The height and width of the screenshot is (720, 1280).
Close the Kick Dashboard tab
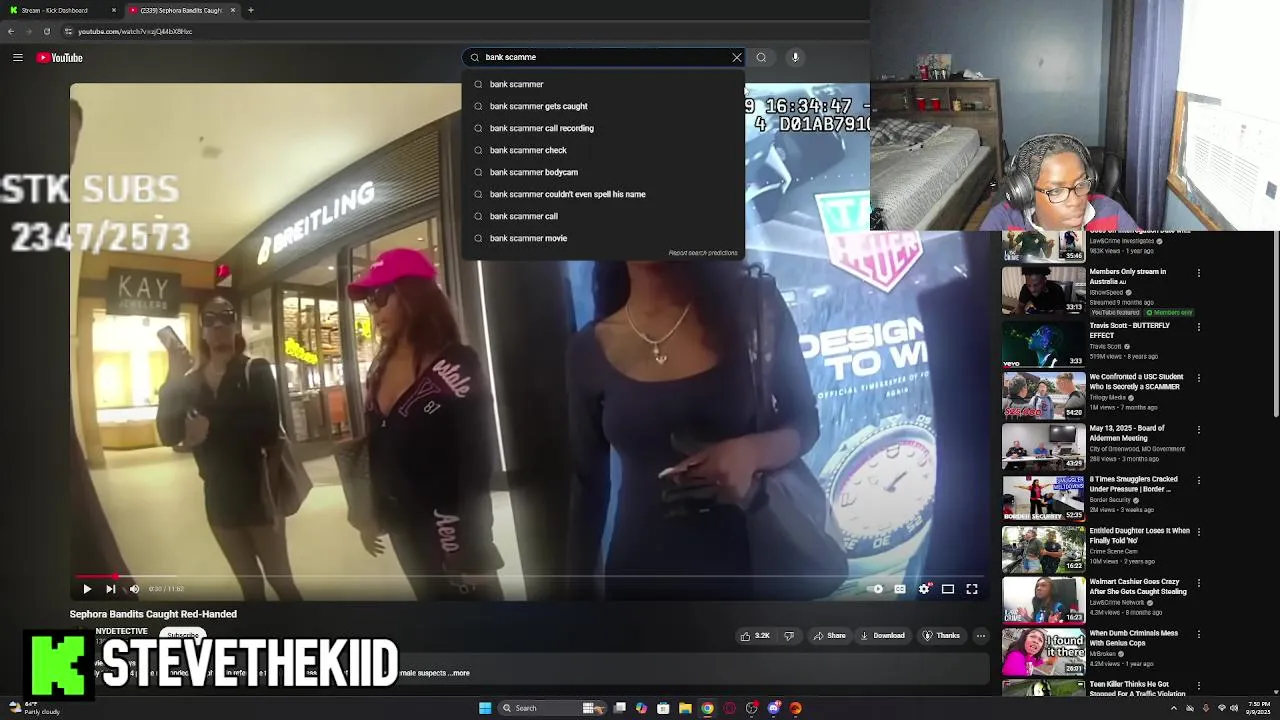click(x=113, y=10)
